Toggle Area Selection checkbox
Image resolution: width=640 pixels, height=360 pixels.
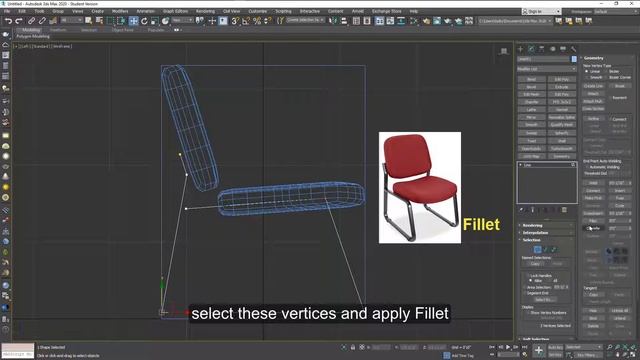[x=524, y=287]
